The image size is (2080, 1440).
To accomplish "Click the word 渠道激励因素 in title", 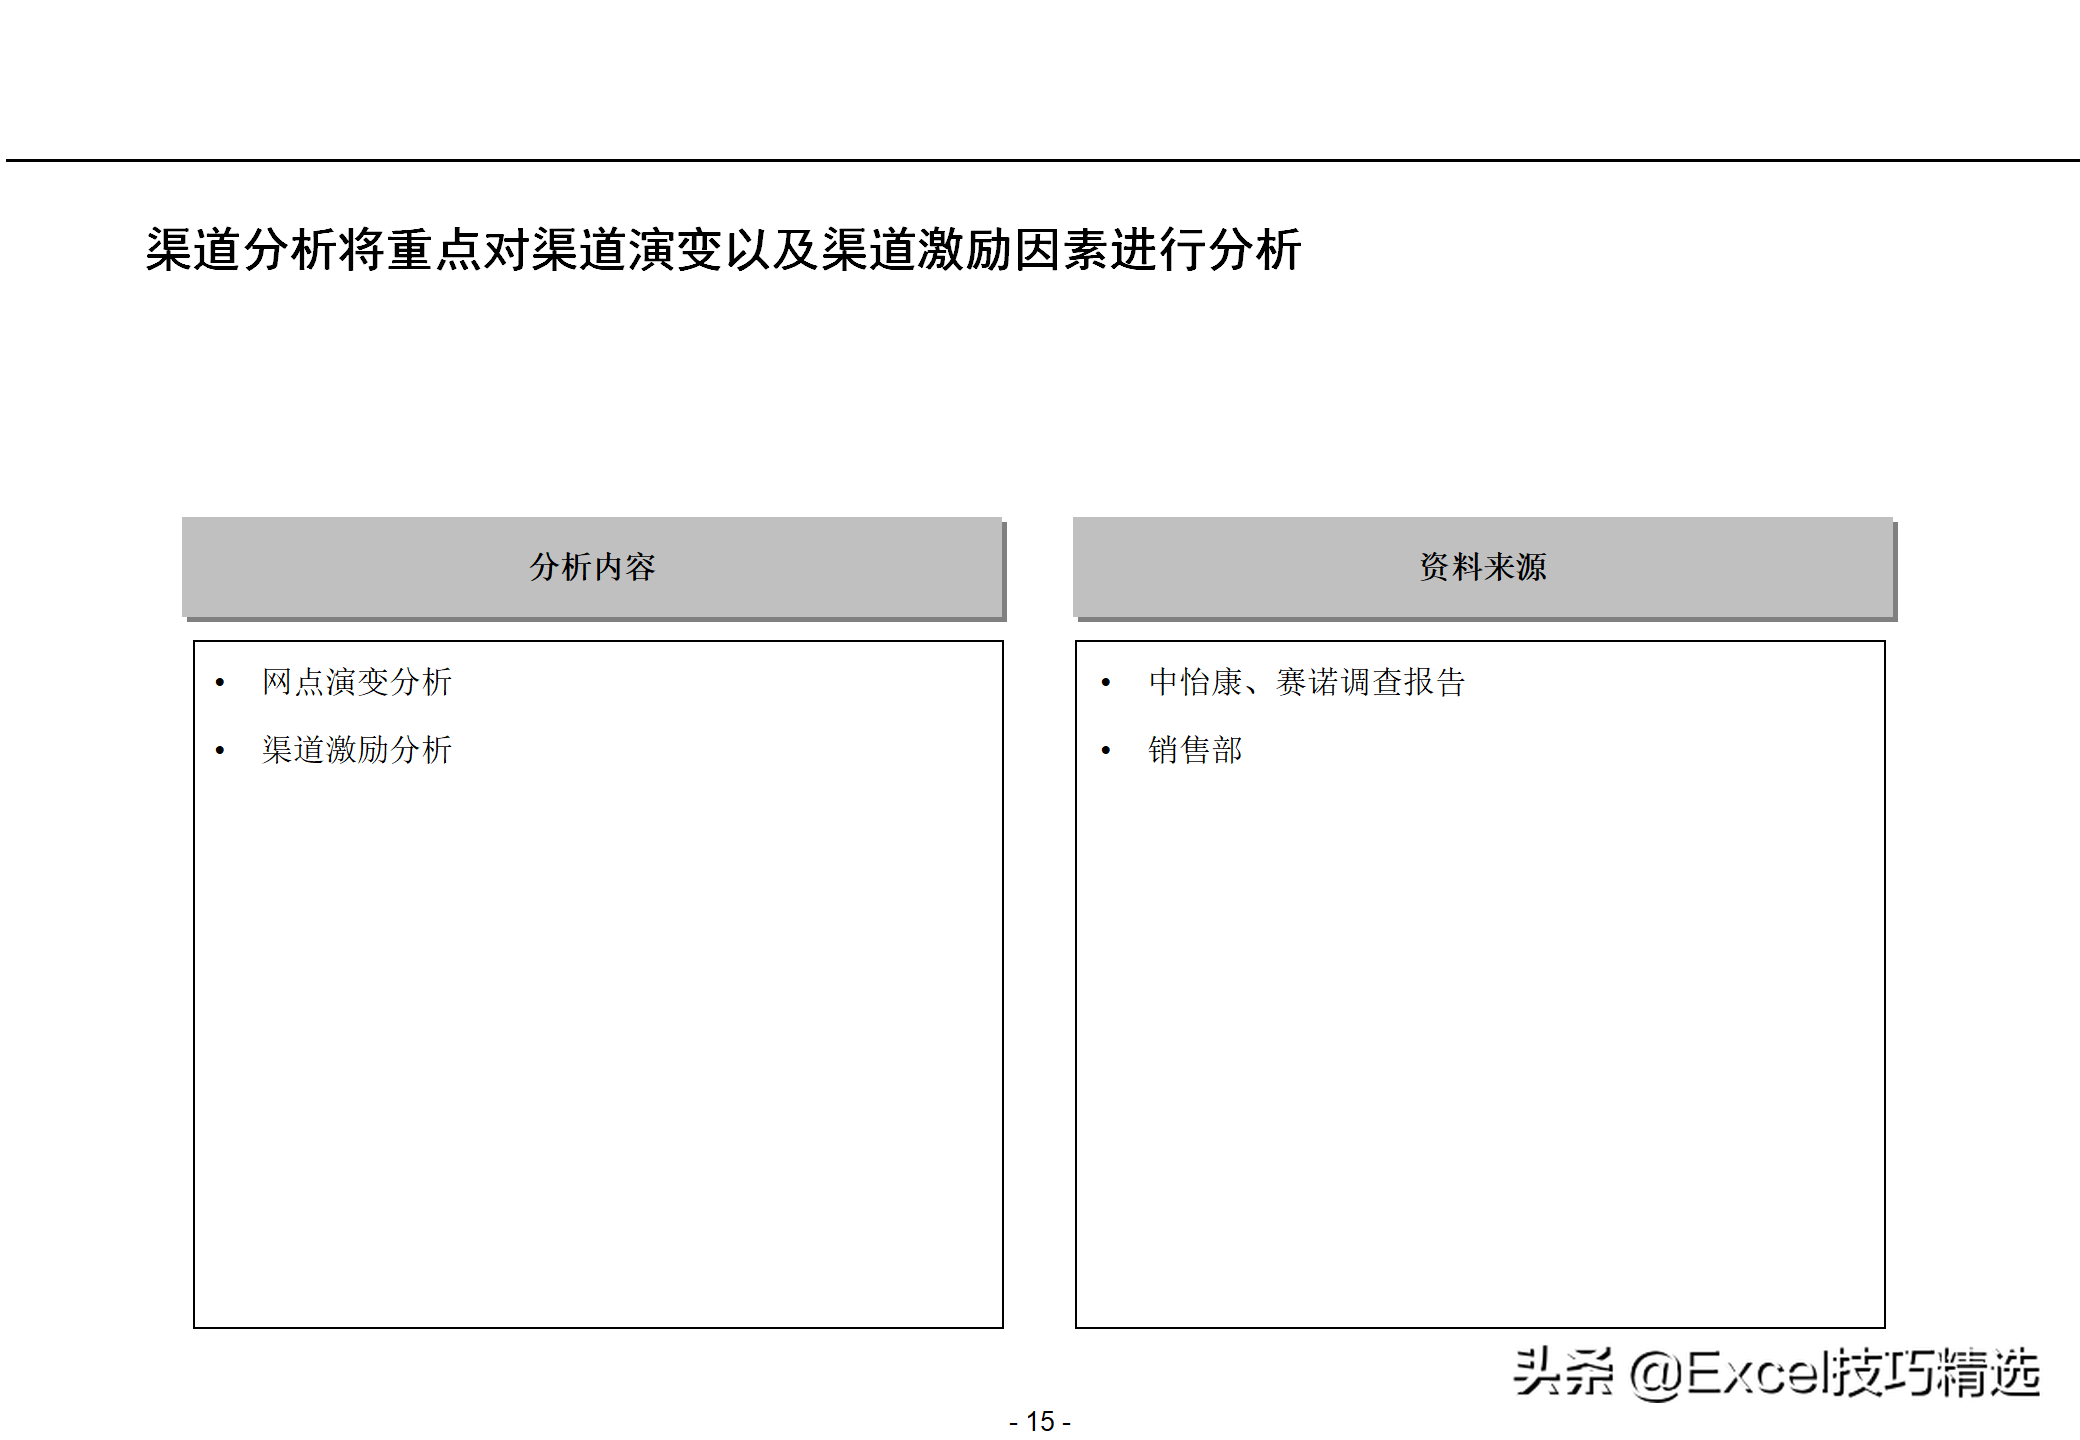I will coord(965,250).
